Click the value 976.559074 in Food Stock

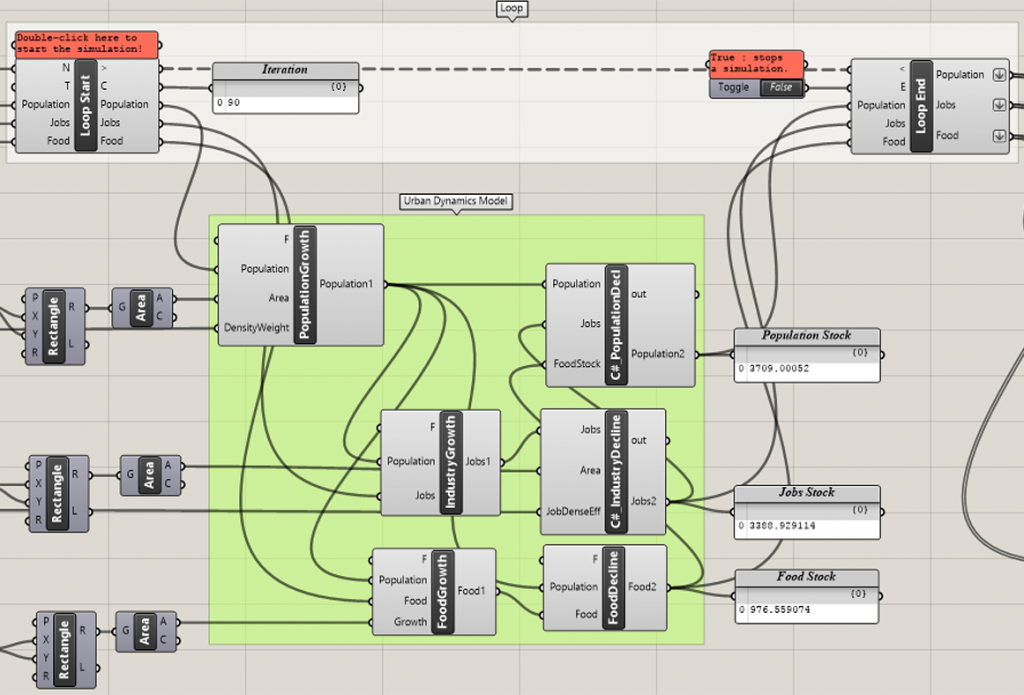(x=780, y=610)
